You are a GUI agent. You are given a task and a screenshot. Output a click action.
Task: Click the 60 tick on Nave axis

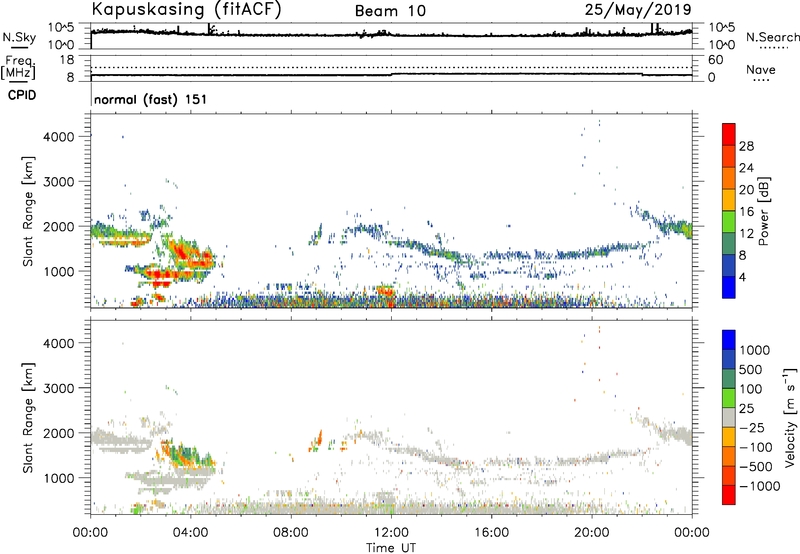[x=715, y=60]
